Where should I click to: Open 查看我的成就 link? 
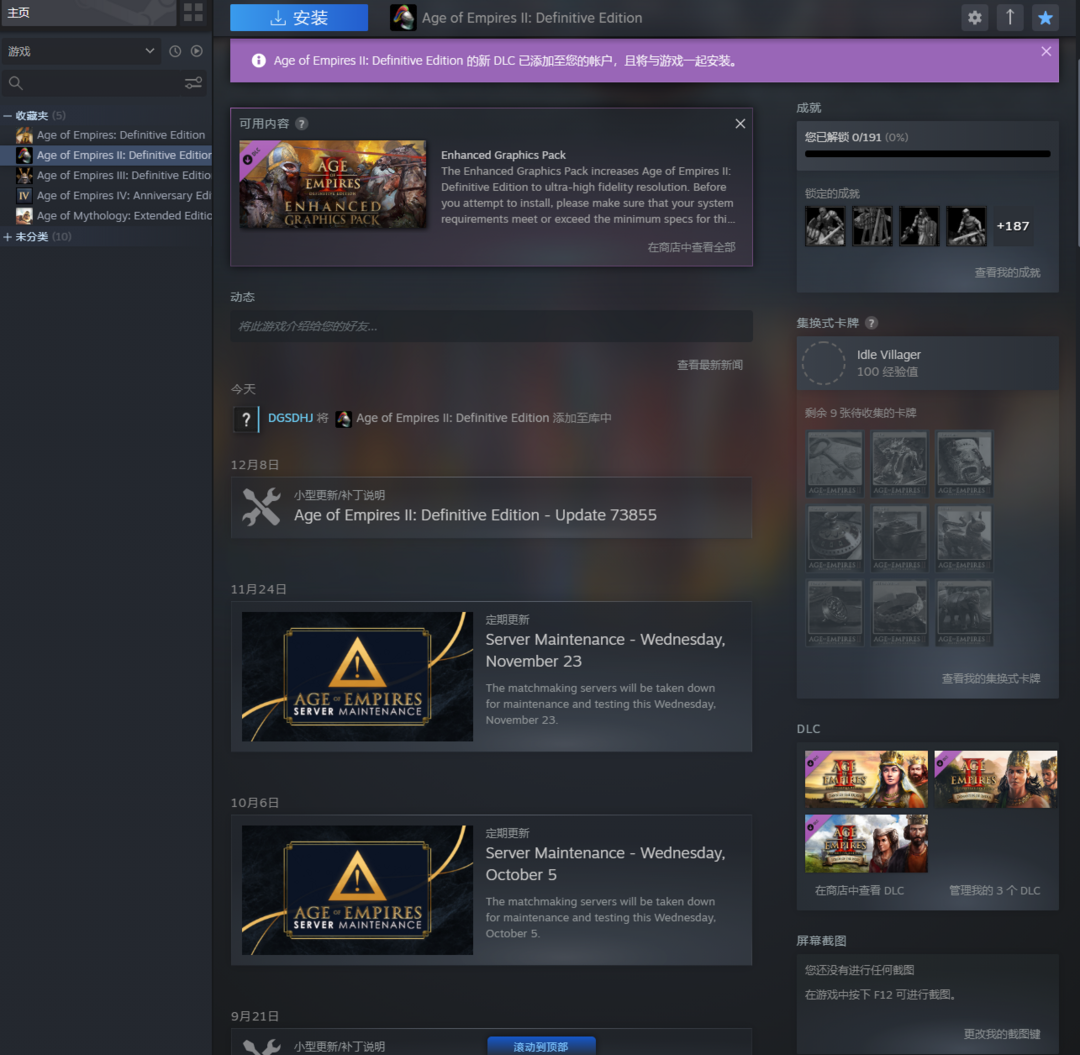1007,273
